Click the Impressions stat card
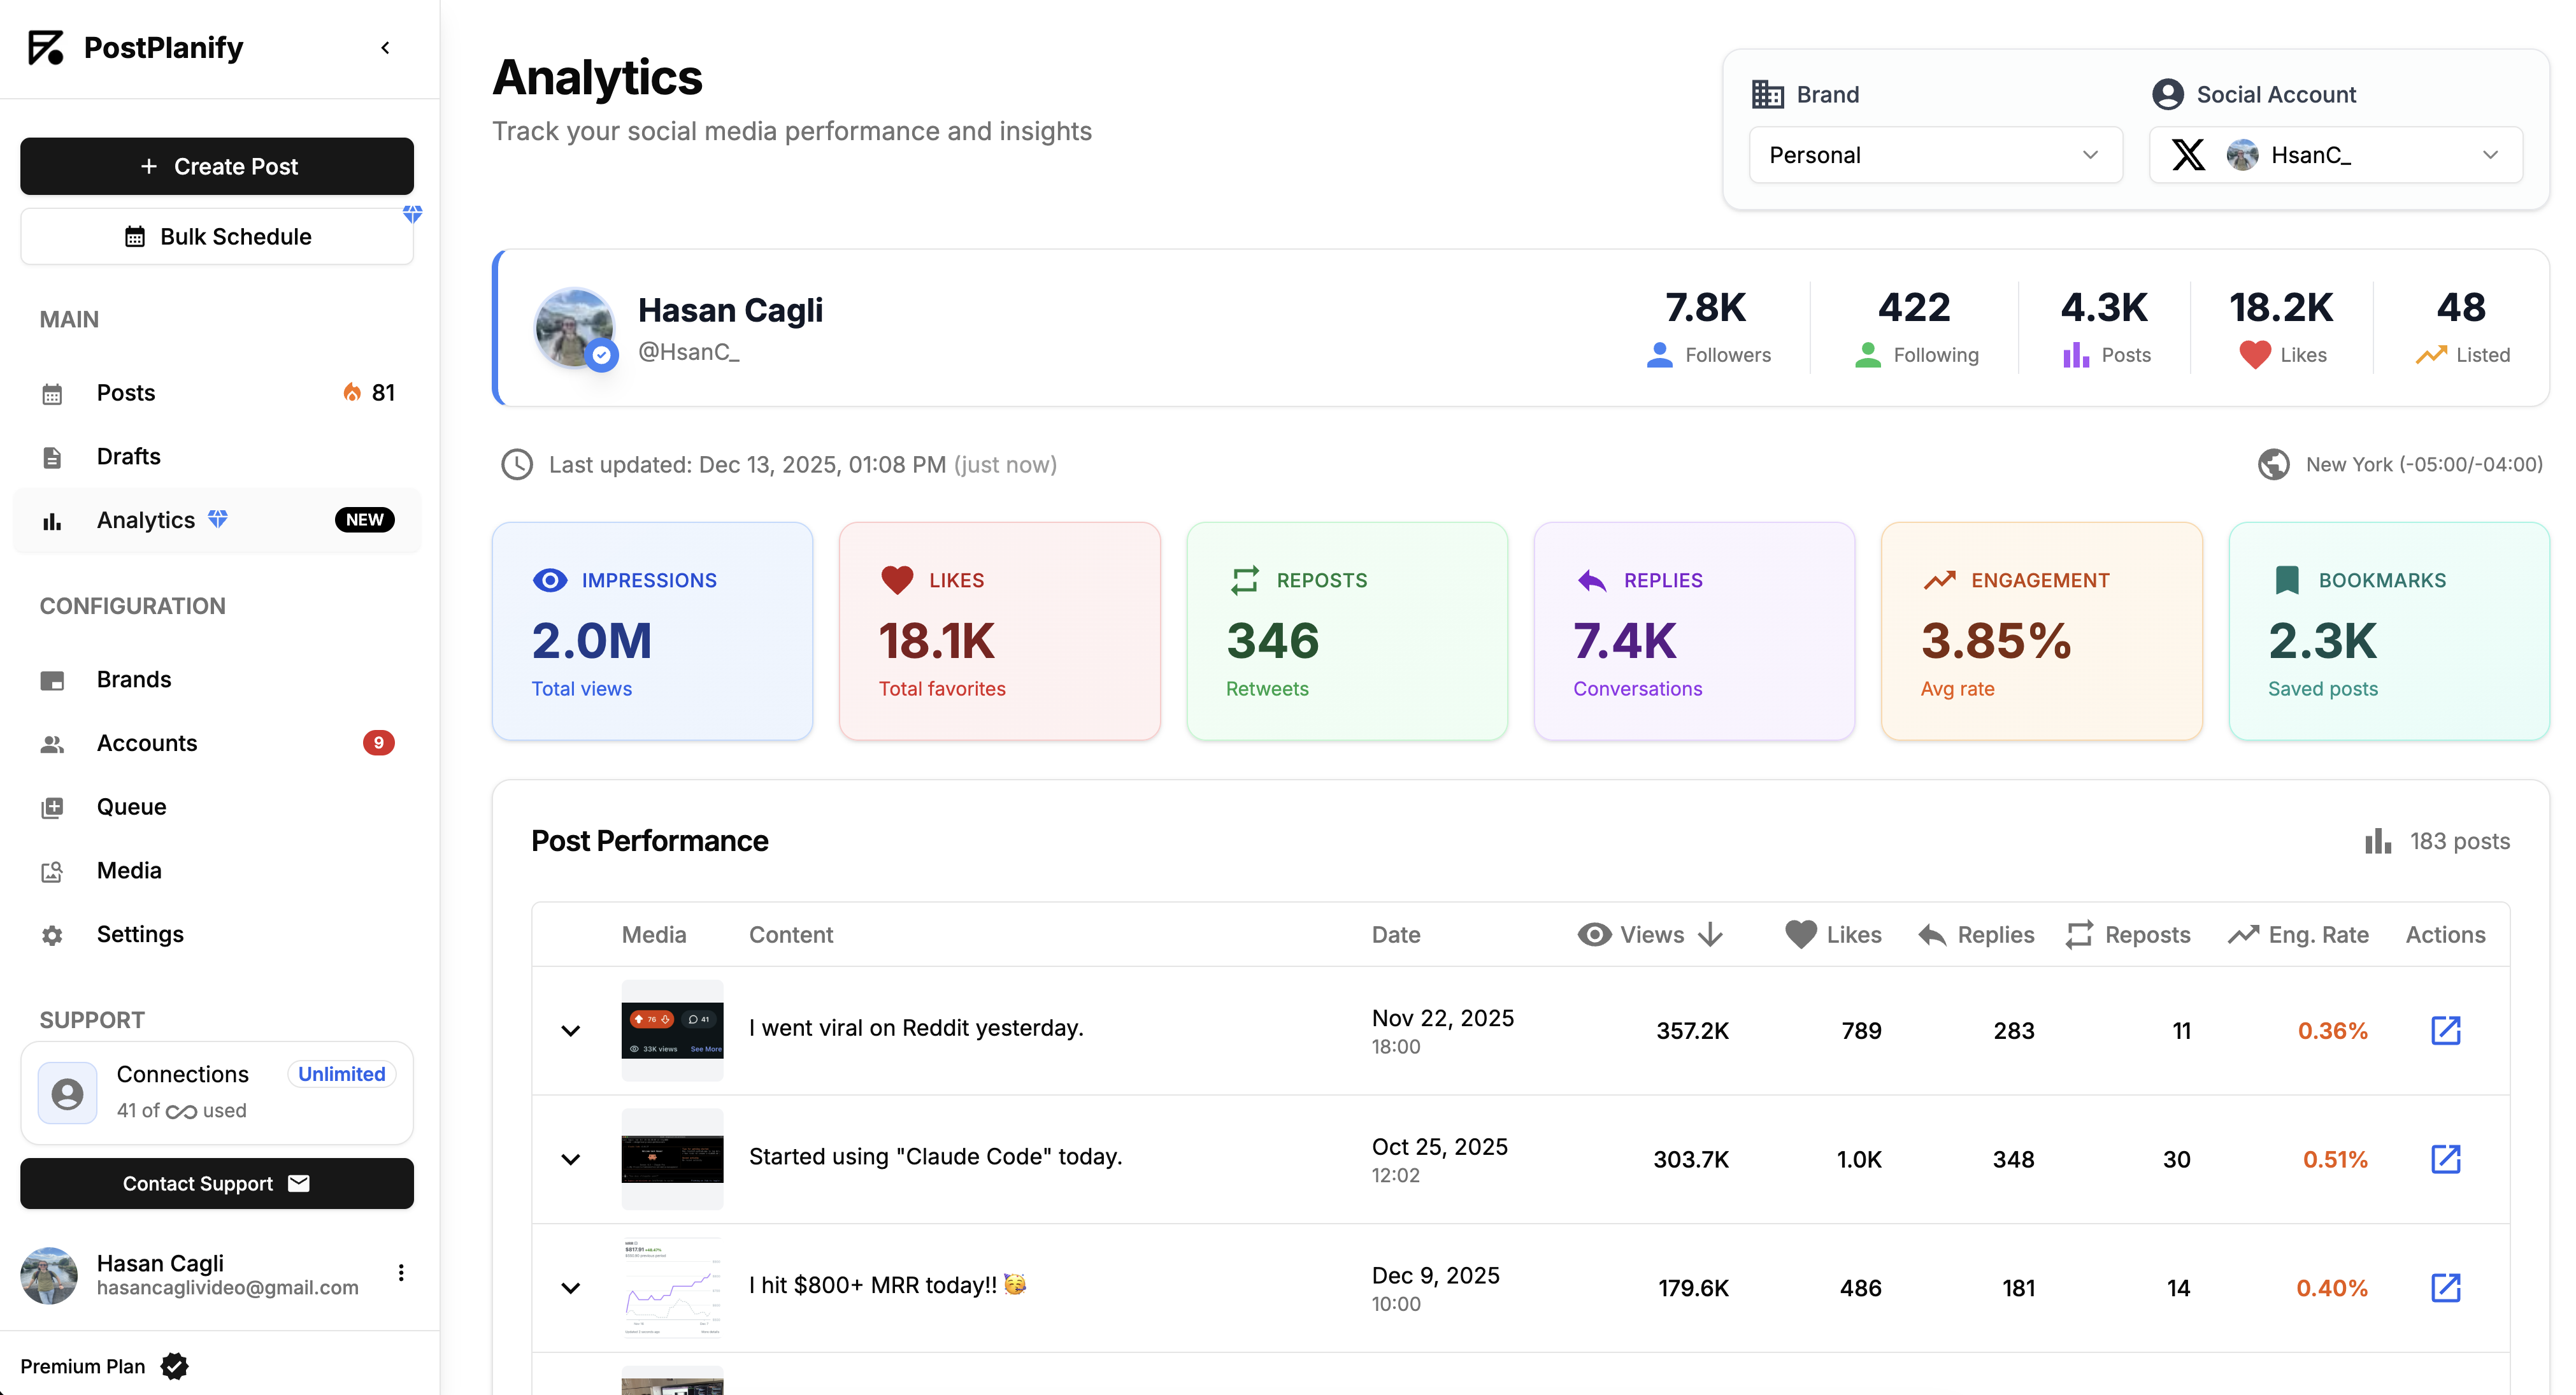The image size is (2576, 1395). (x=652, y=631)
